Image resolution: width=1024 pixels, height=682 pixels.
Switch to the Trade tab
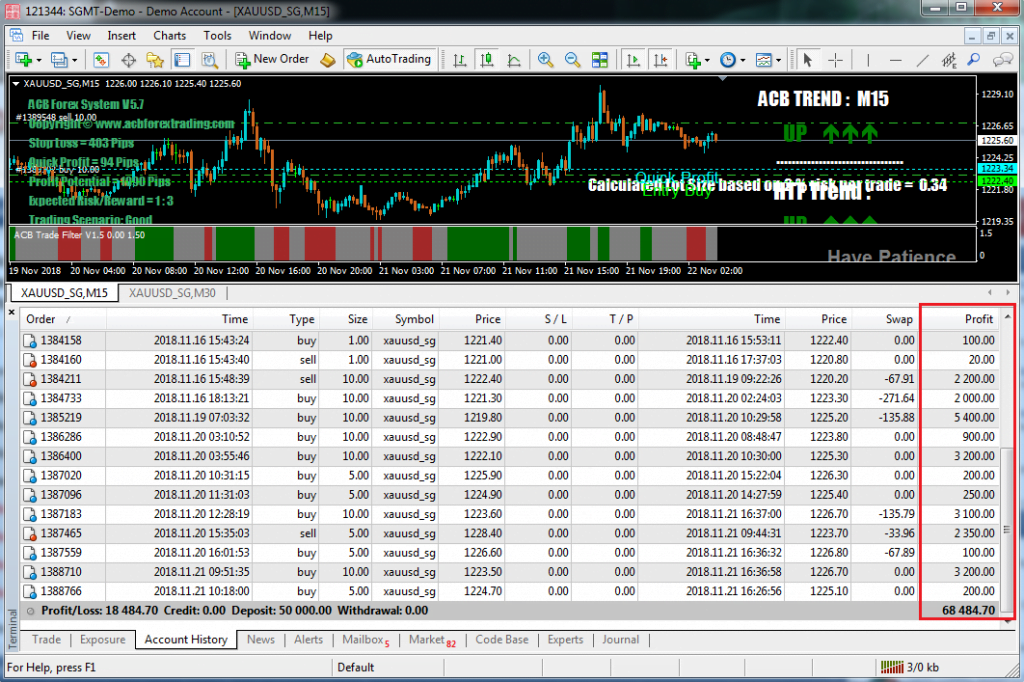click(x=46, y=640)
